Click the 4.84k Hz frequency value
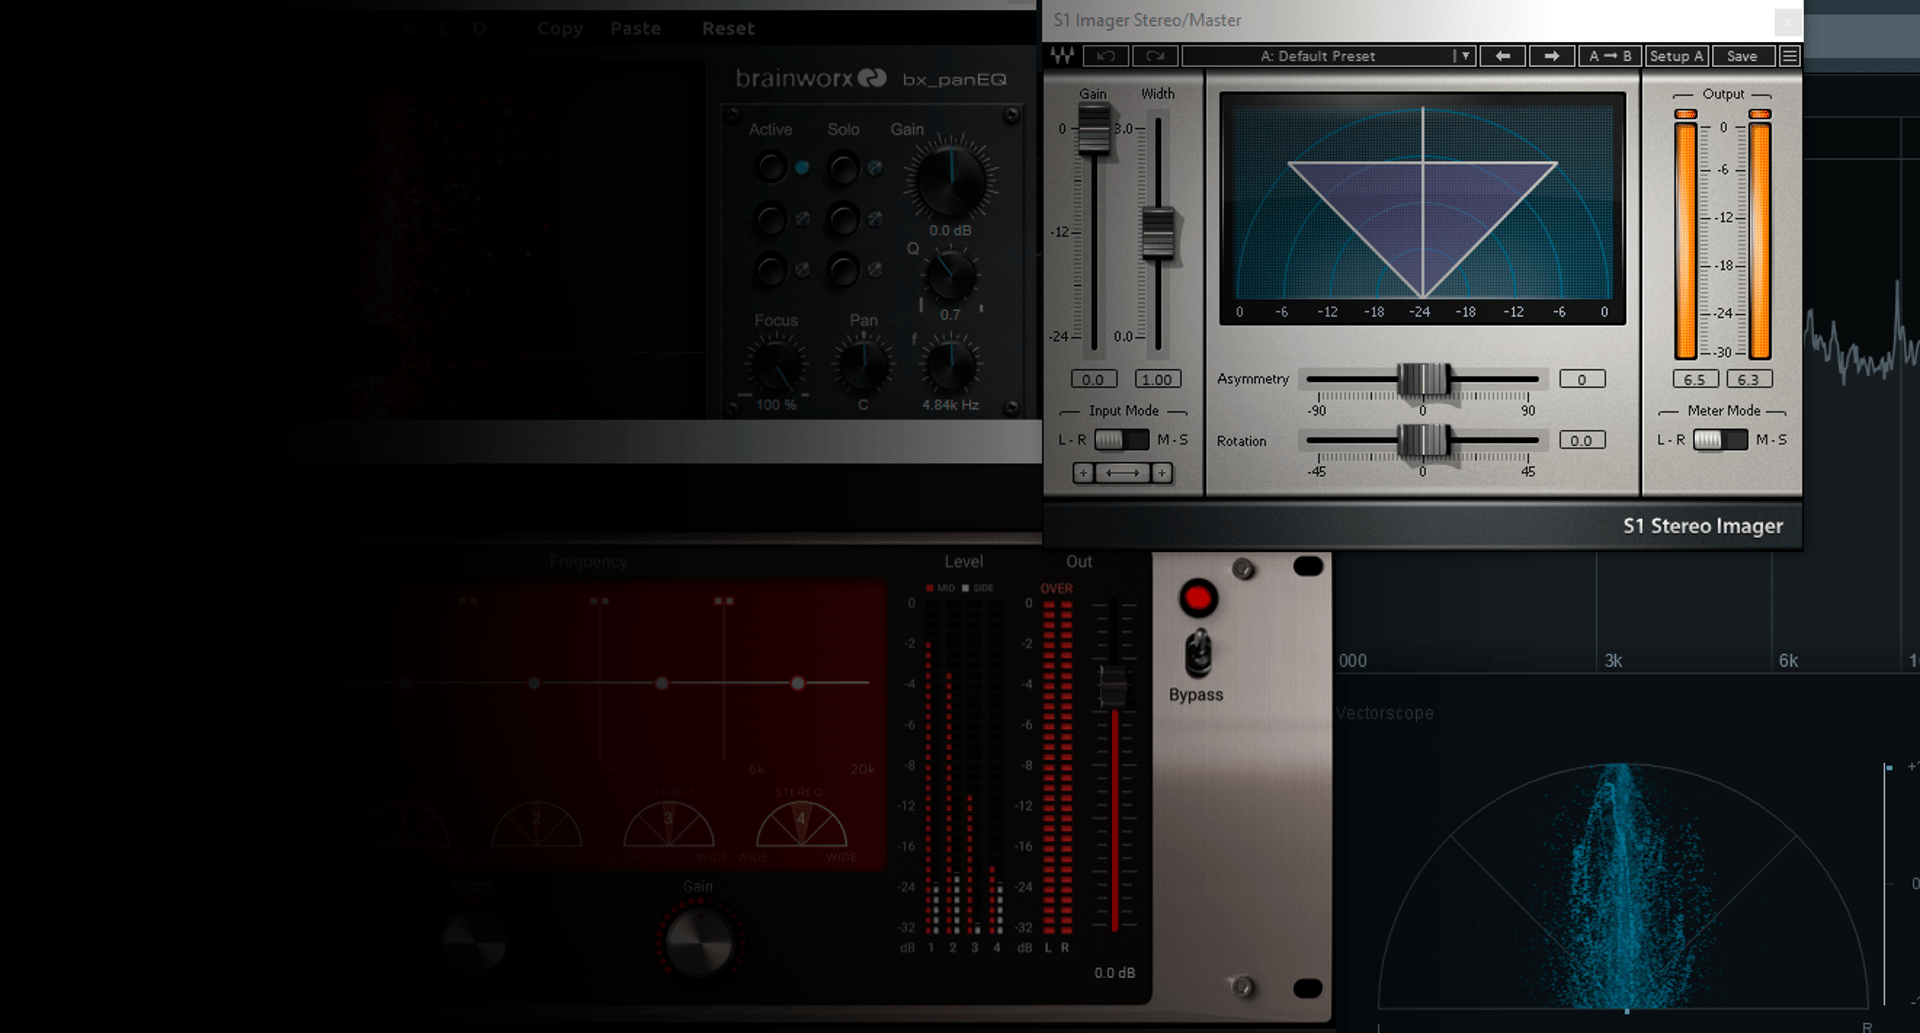The height and width of the screenshot is (1033, 1920). pos(950,405)
